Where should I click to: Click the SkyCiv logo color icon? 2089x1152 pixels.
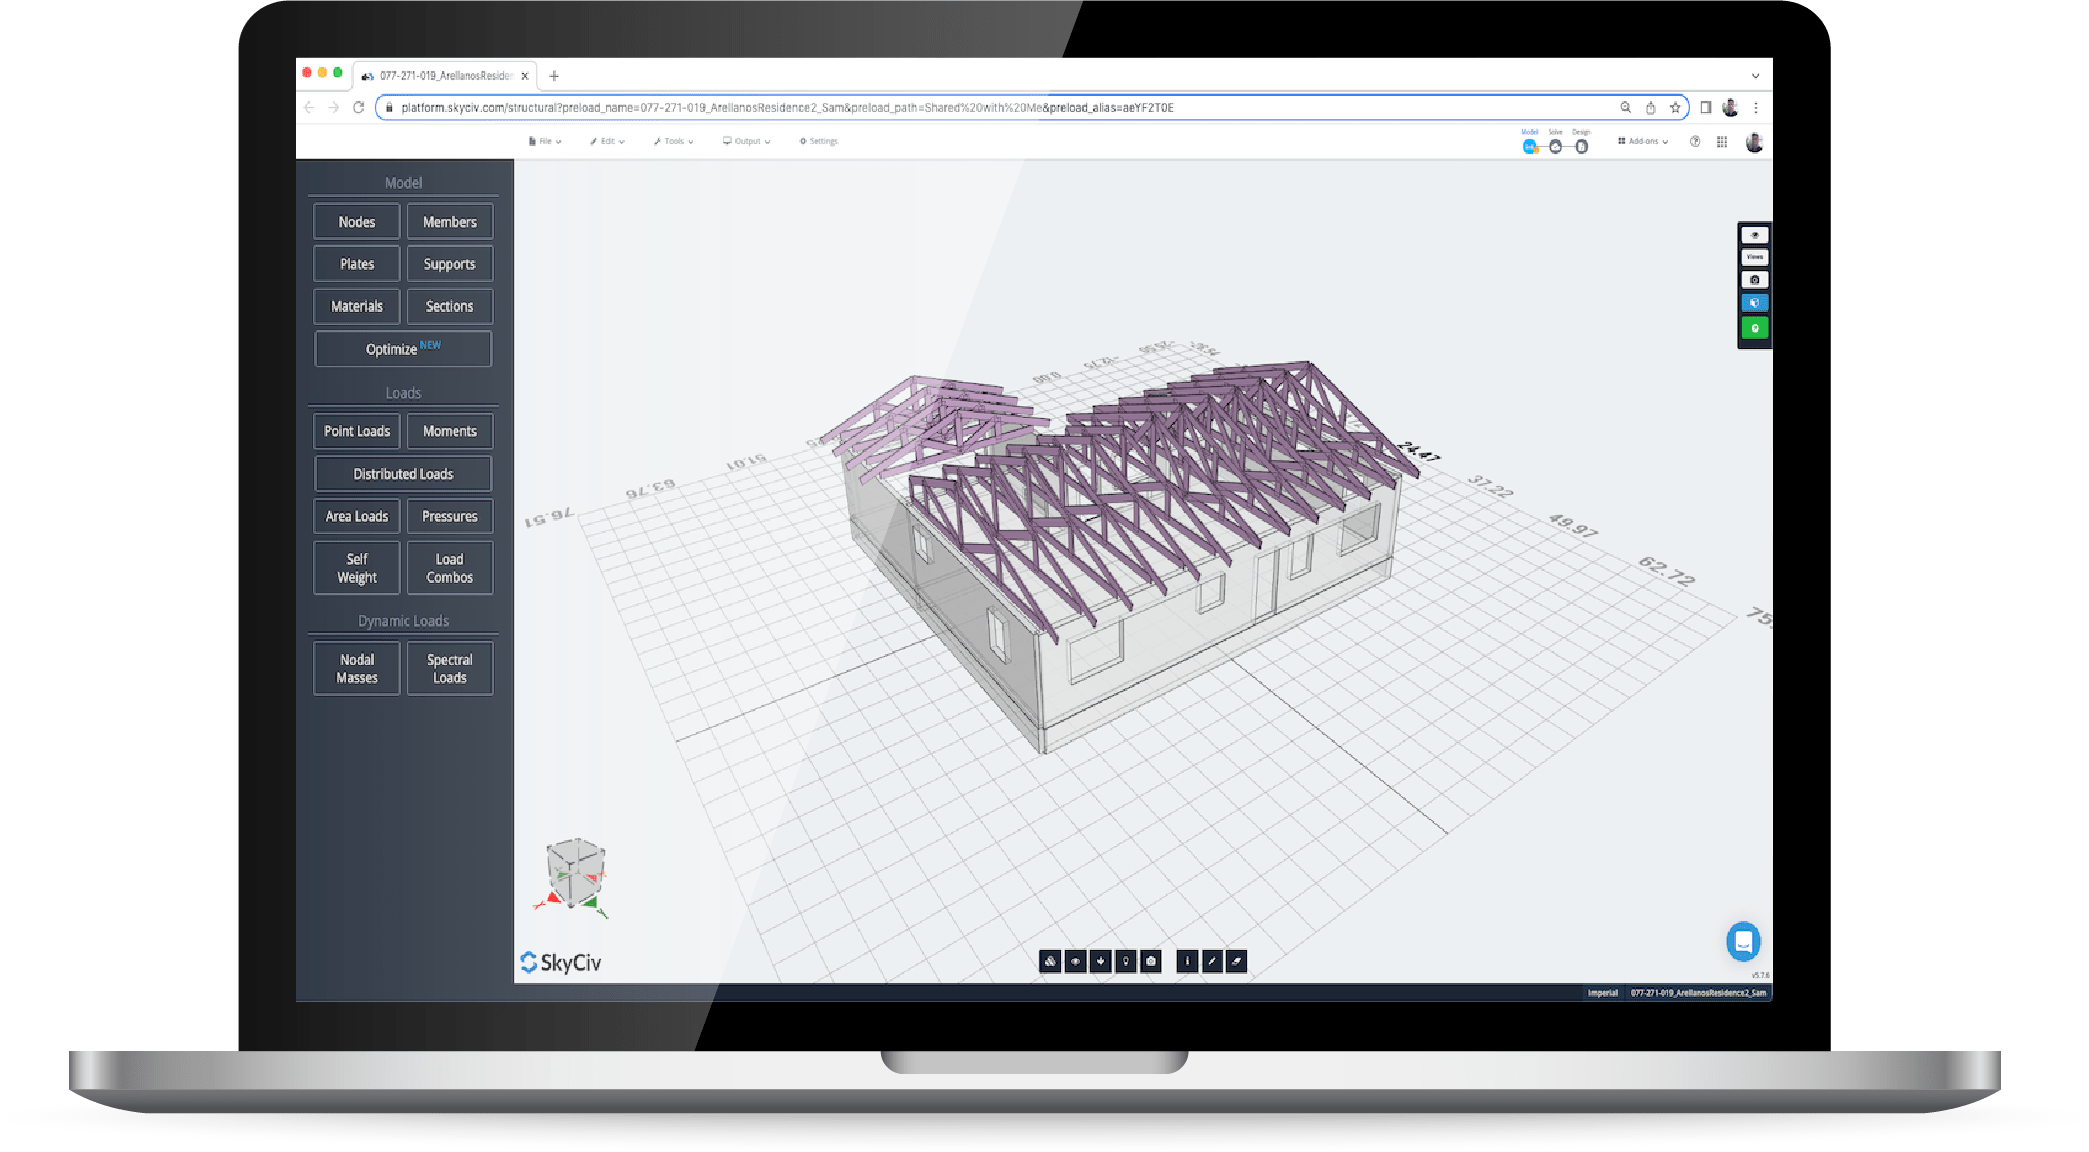529,962
